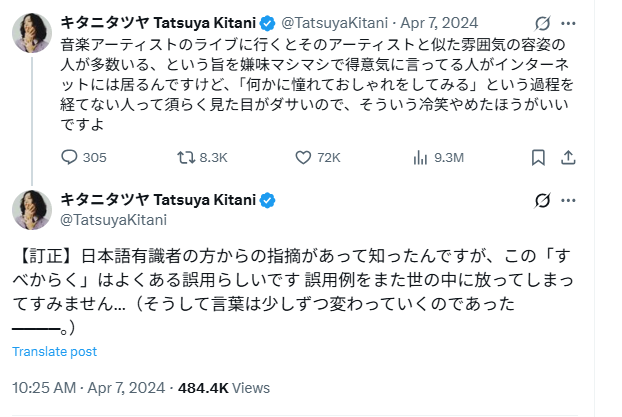Click the Translate post link
Screen dimensions: 622x417
pyautogui.click(x=54, y=351)
